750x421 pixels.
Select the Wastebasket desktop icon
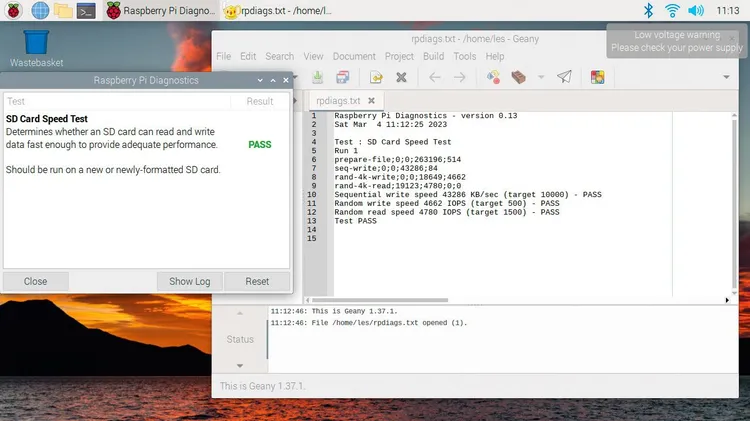(36, 48)
